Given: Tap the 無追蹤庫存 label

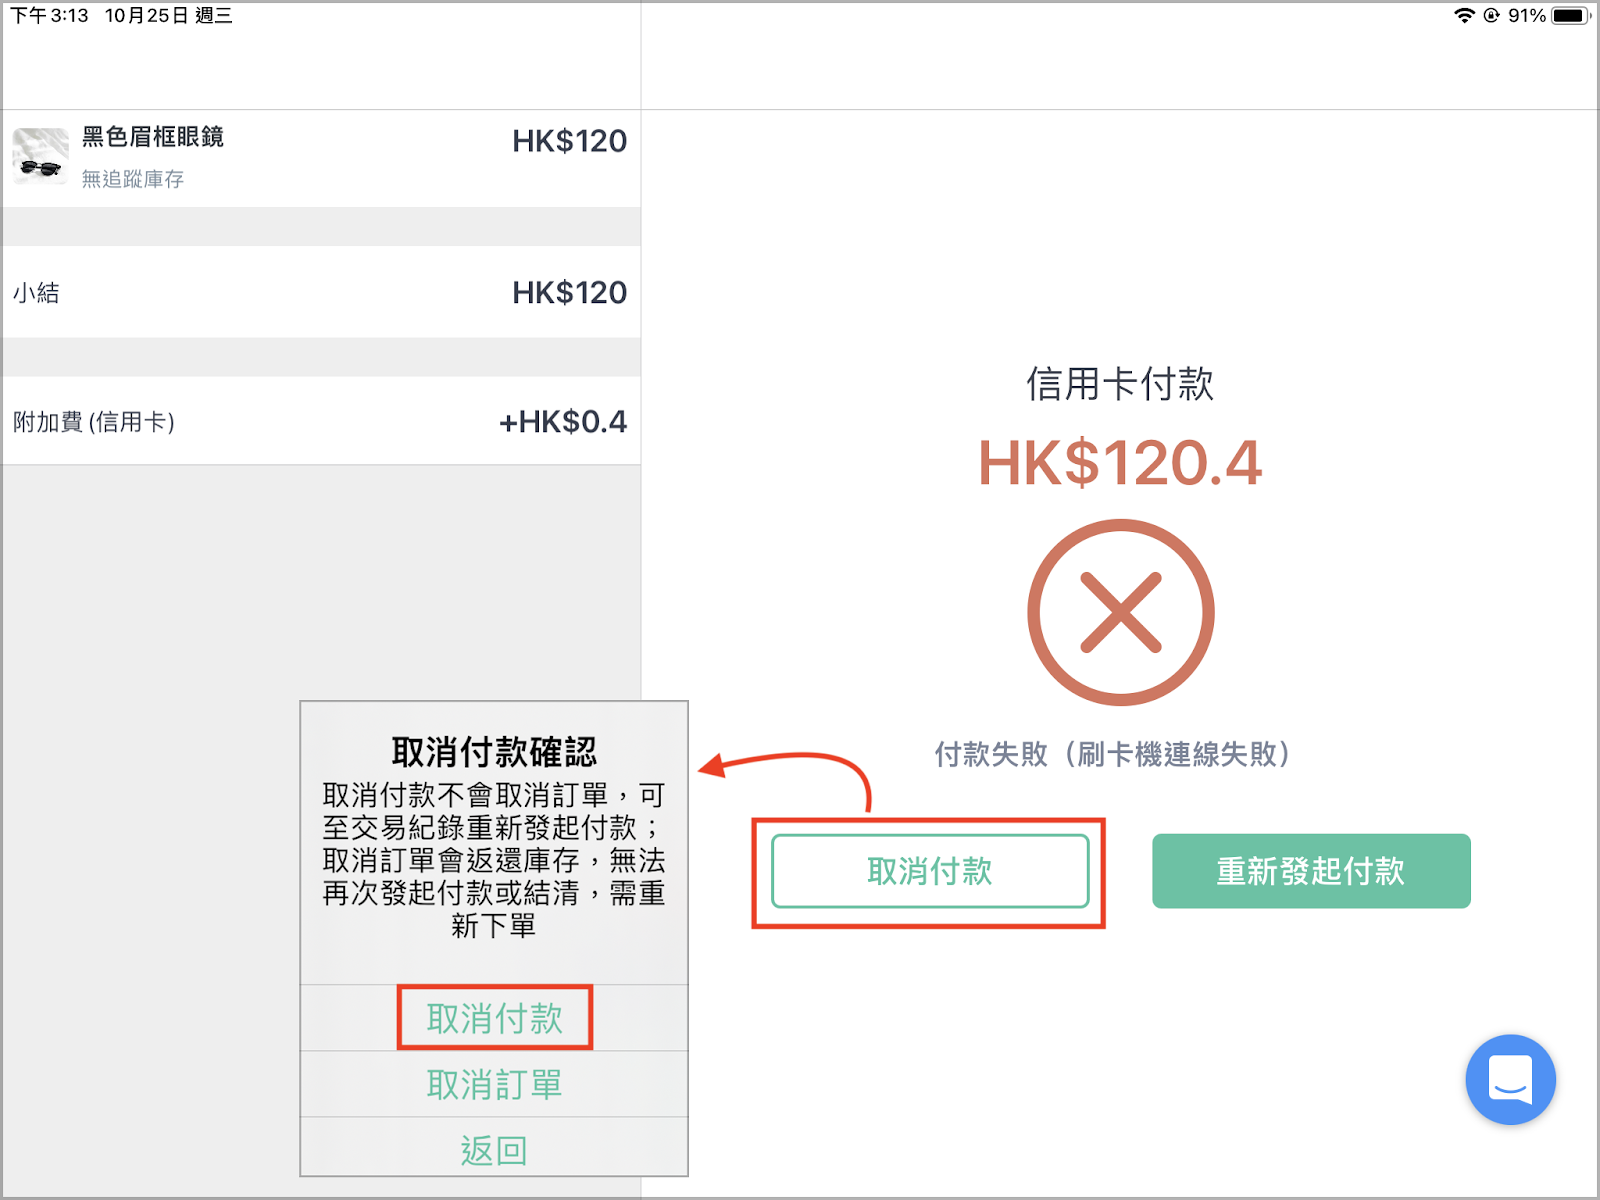Looking at the screenshot, I should pos(133,179).
